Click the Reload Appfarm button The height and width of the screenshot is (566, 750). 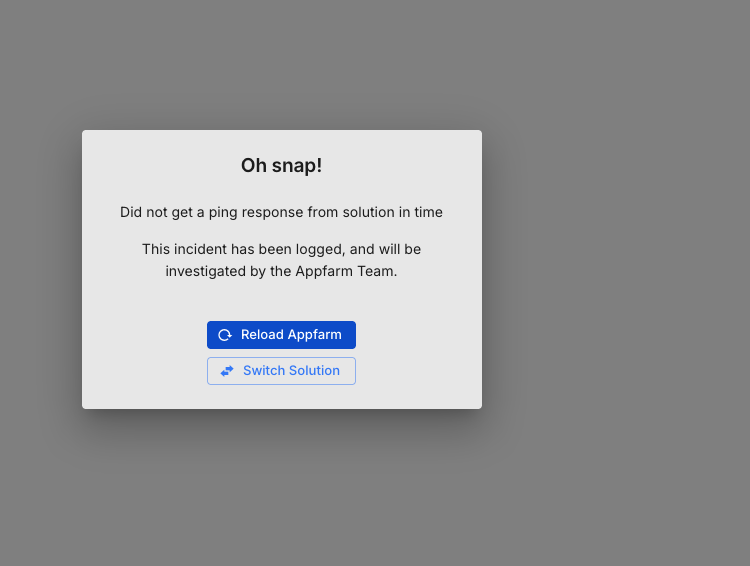pyautogui.click(x=281, y=335)
